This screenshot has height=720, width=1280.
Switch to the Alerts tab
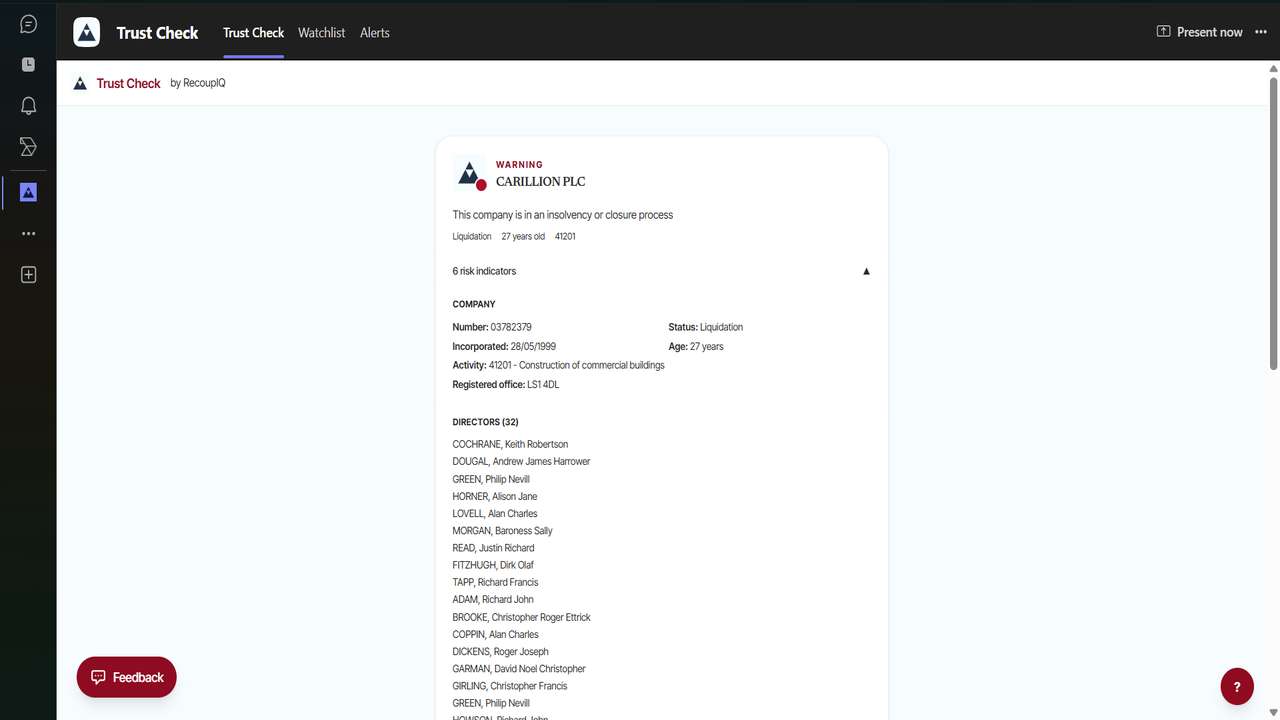coord(375,33)
